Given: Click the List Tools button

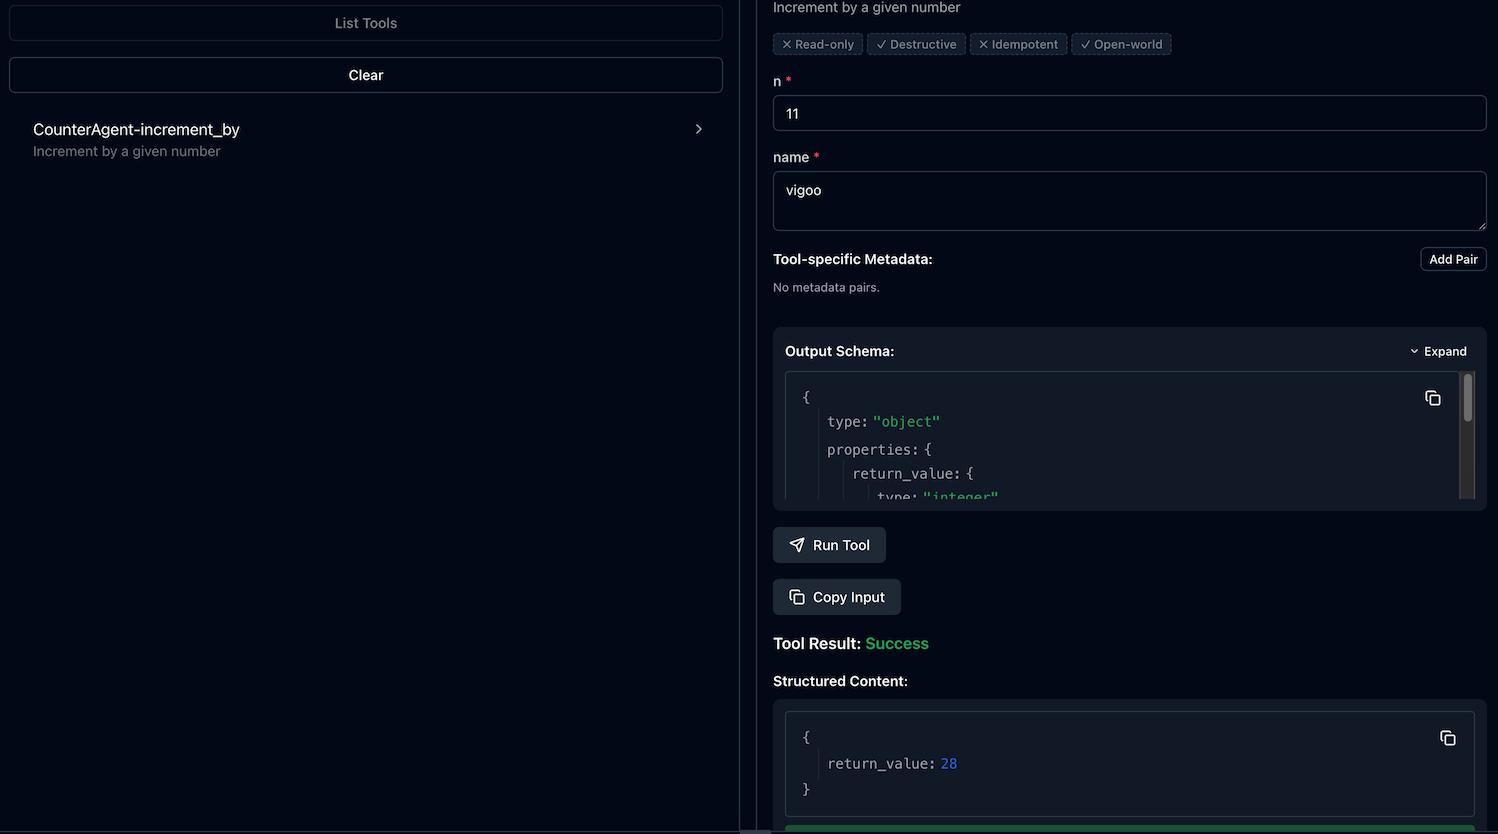Looking at the screenshot, I should pos(365,23).
